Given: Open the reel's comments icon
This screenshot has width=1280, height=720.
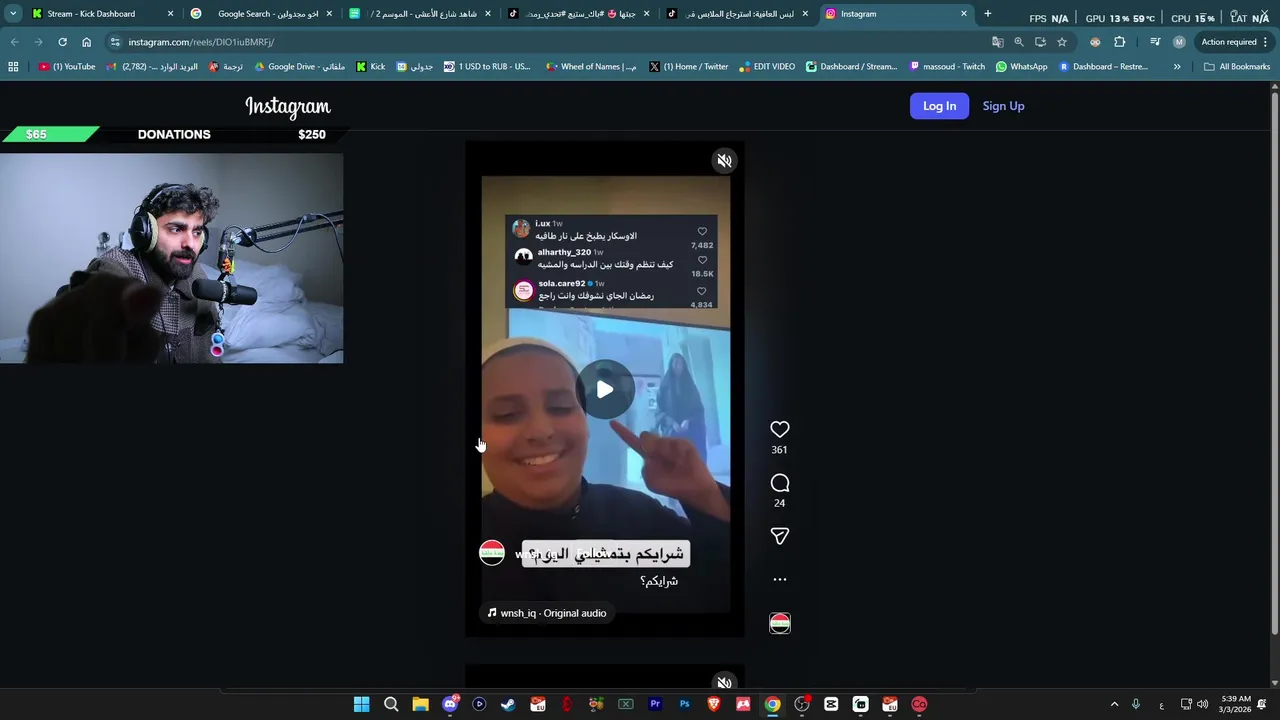Looking at the screenshot, I should (779, 483).
